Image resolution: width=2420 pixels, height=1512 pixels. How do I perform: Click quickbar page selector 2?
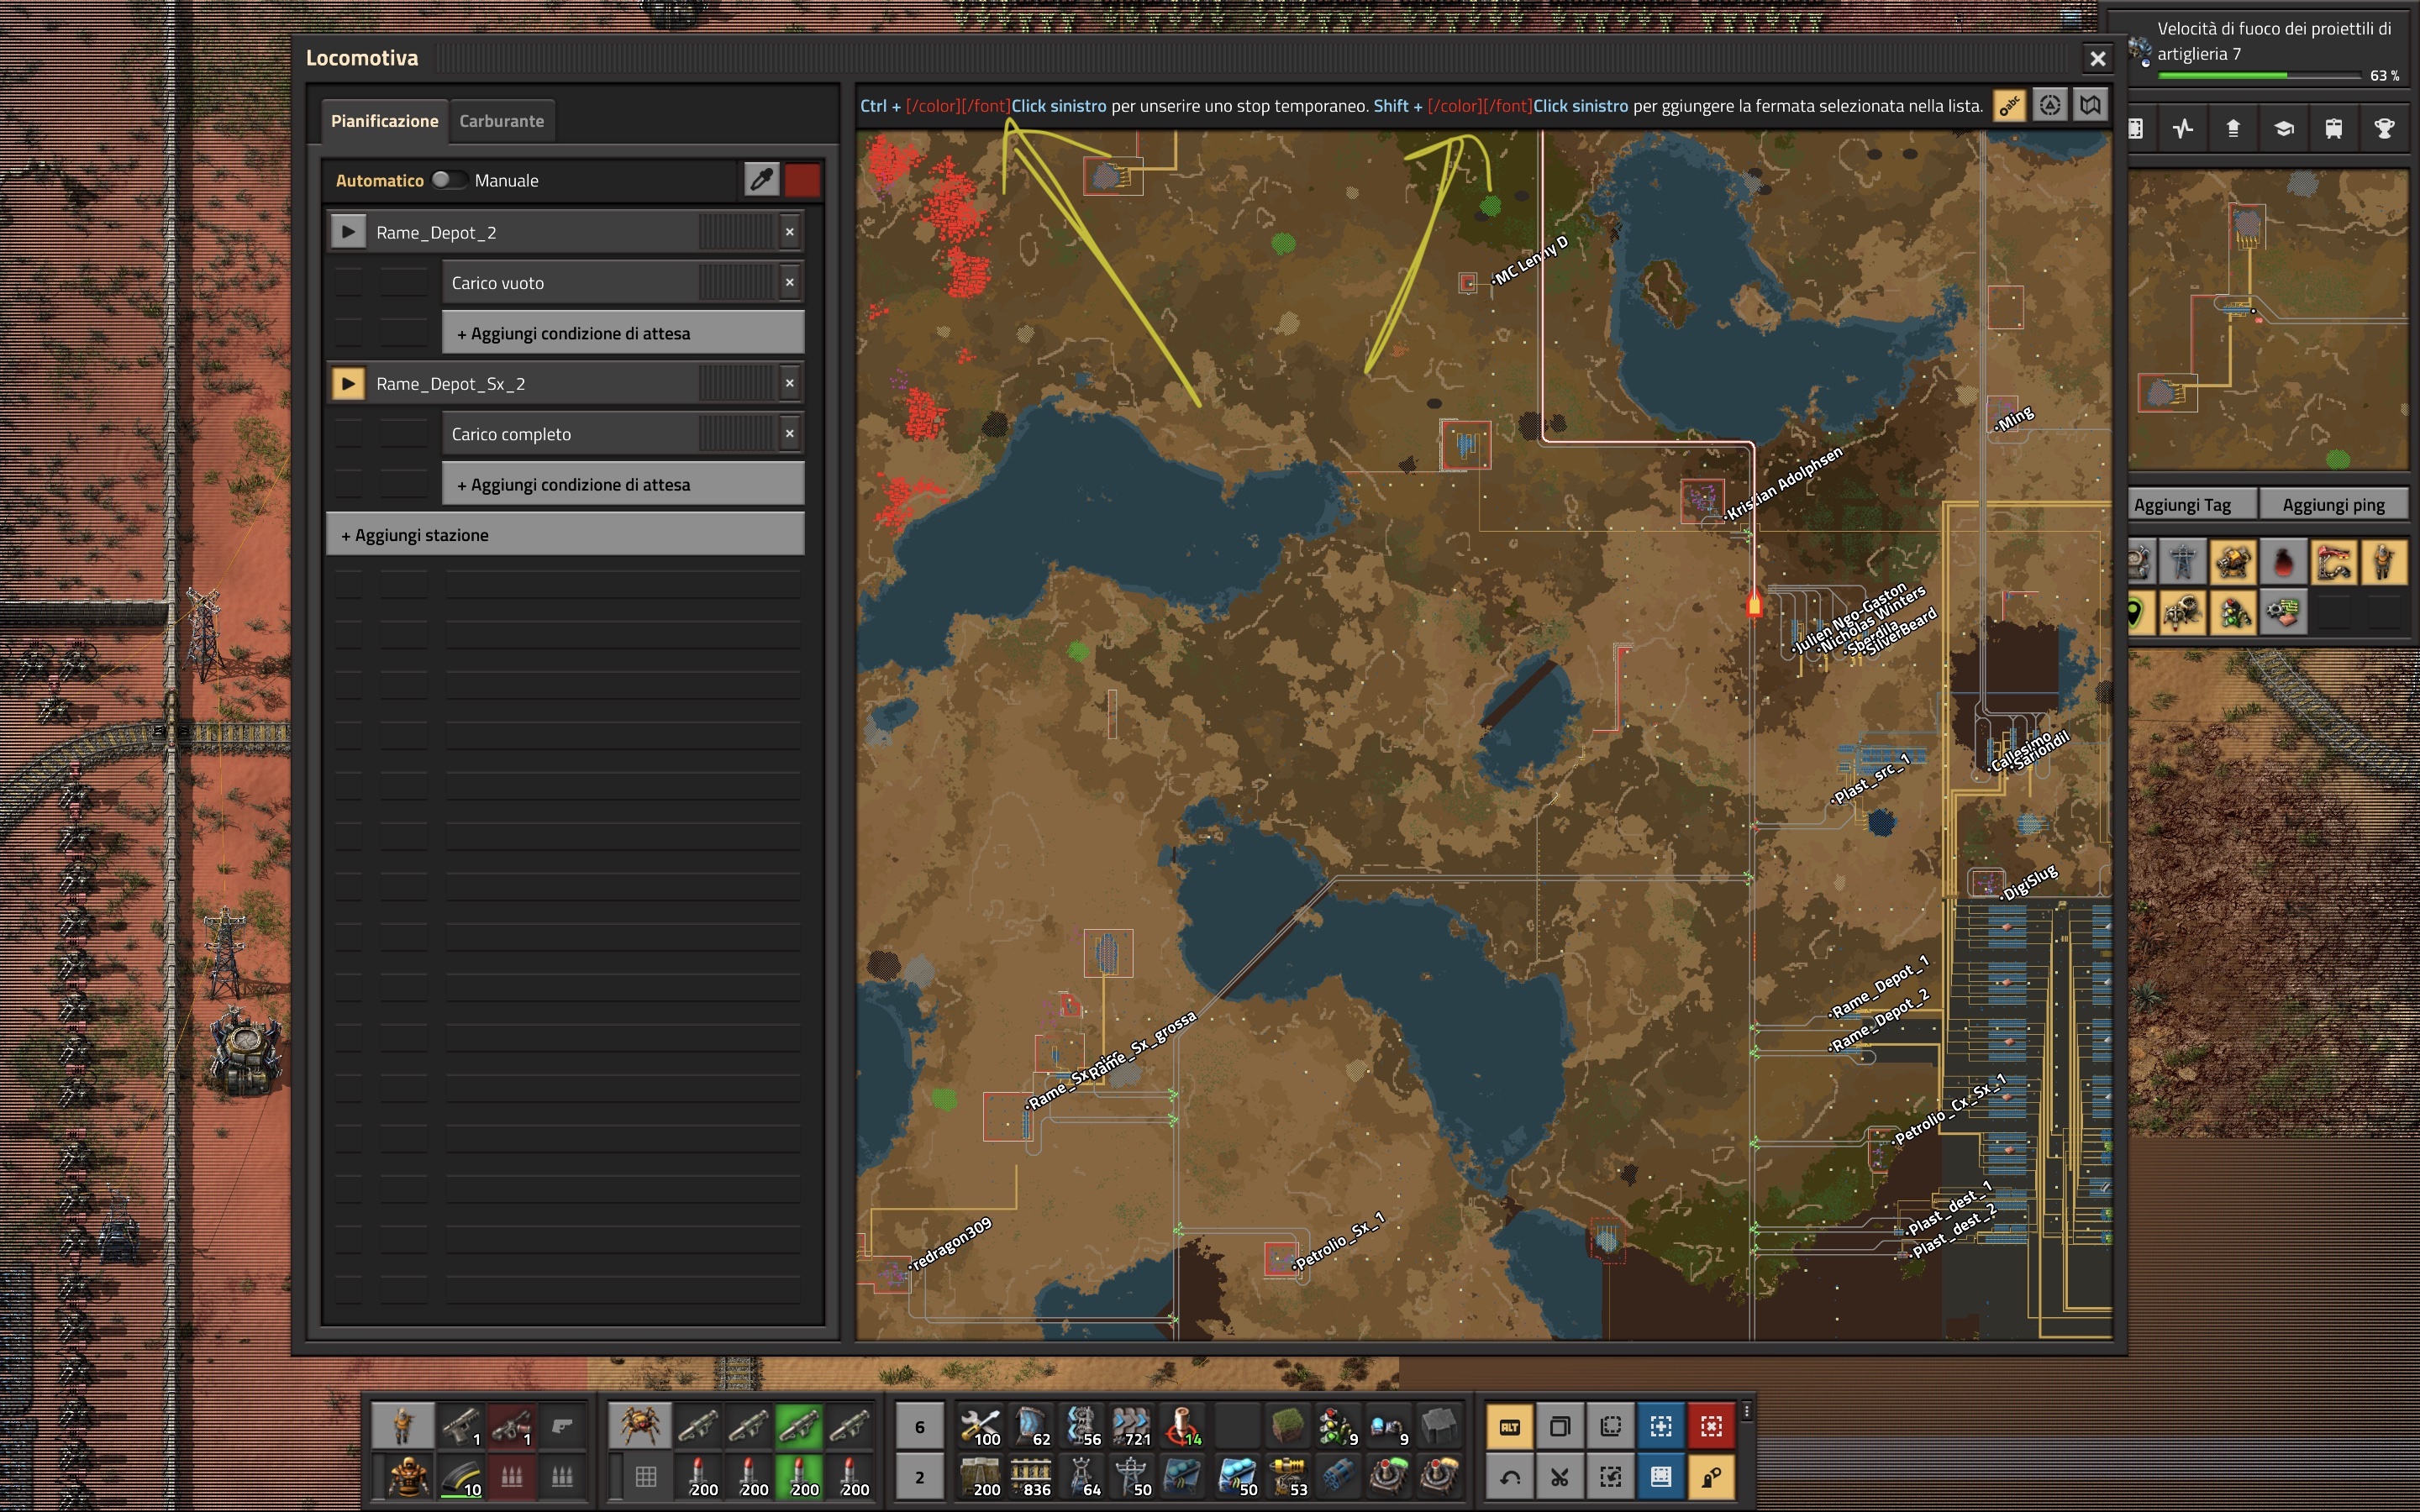919,1476
